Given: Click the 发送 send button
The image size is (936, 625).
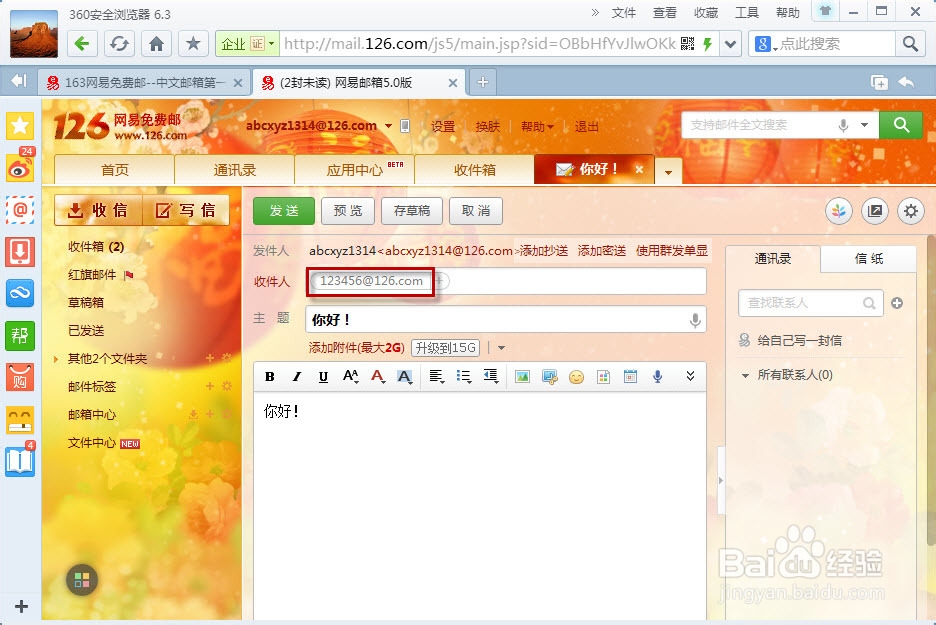Looking at the screenshot, I should [283, 211].
